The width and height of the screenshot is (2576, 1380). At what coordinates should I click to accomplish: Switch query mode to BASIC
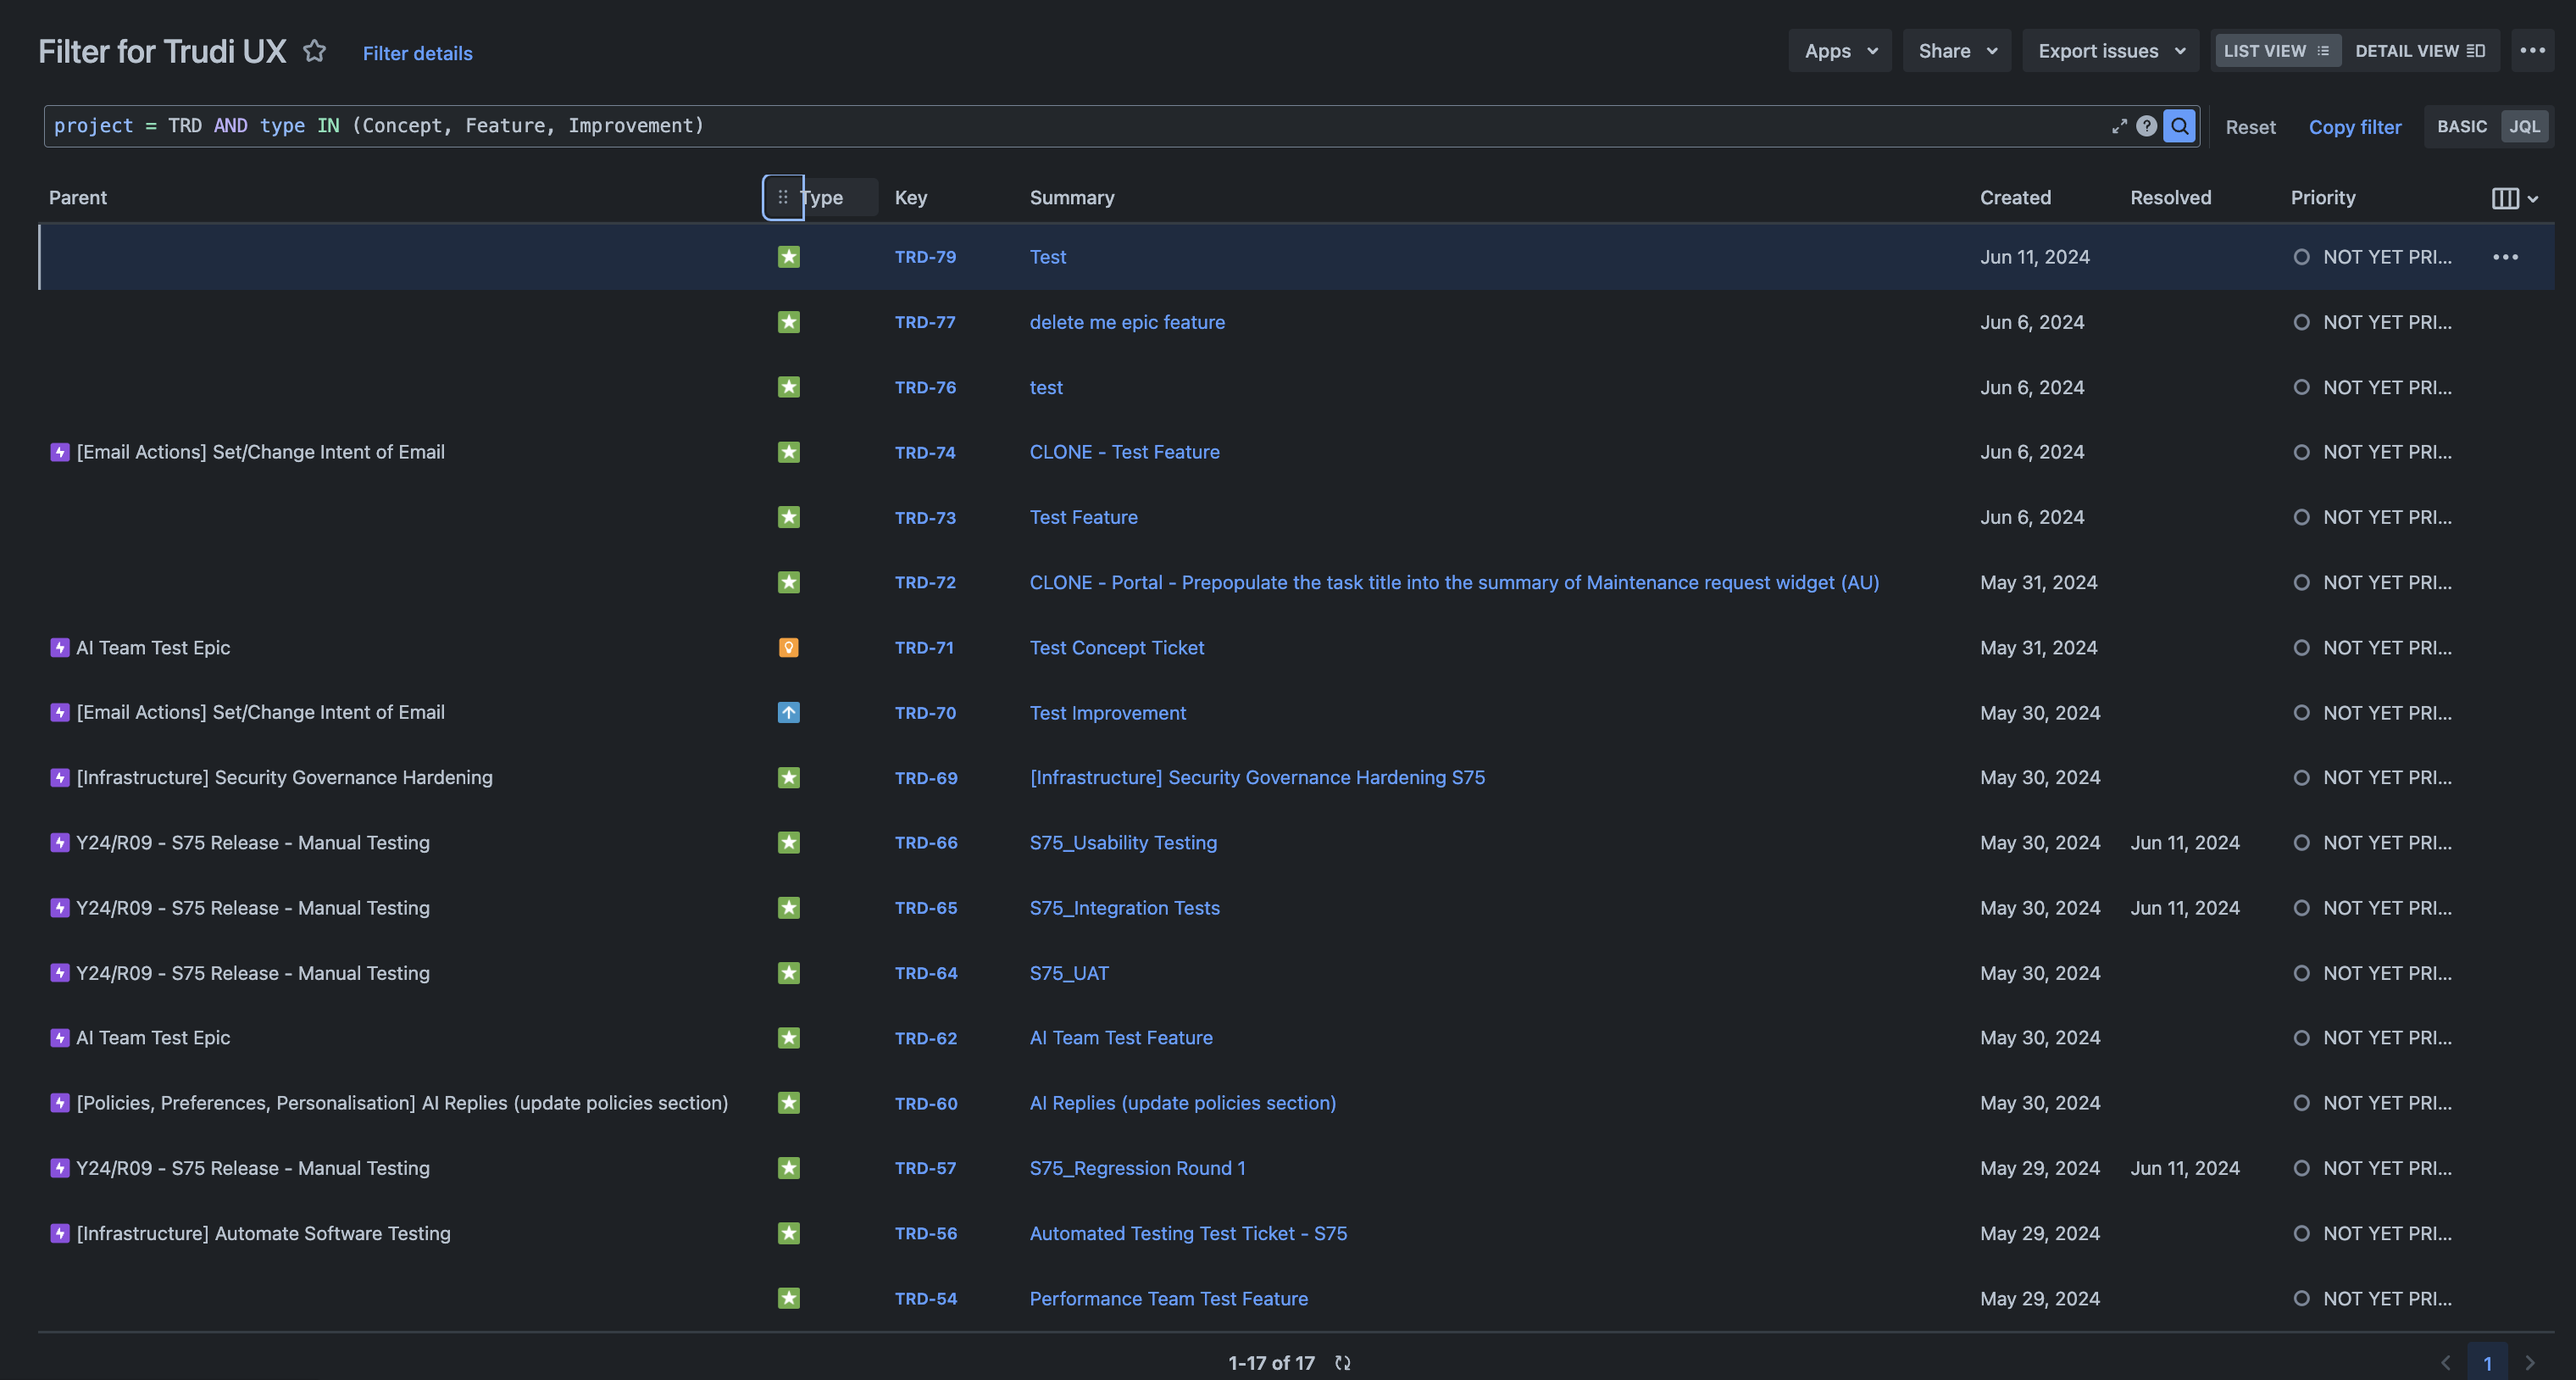point(2461,127)
